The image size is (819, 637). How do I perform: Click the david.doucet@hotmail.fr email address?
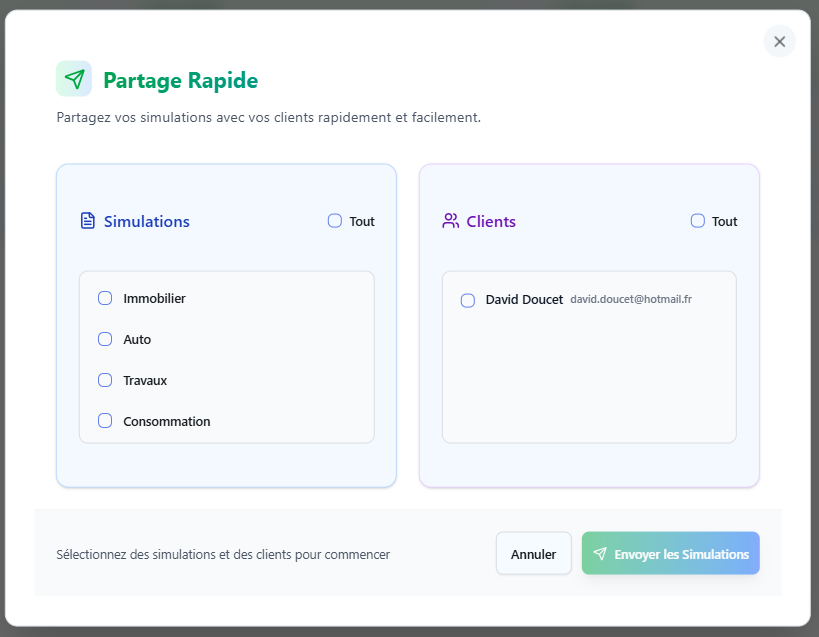pyautogui.click(x=631, y=299)
